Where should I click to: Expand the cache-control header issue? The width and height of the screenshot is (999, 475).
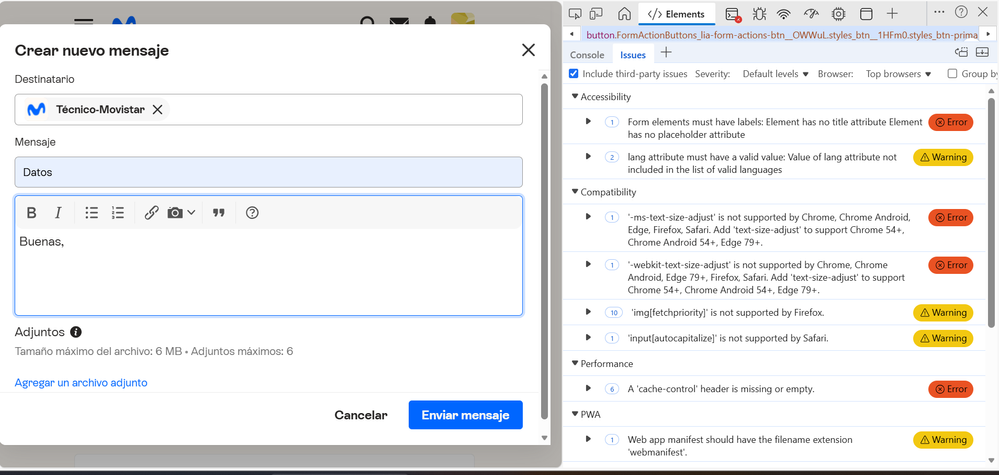tap(589, 388)
